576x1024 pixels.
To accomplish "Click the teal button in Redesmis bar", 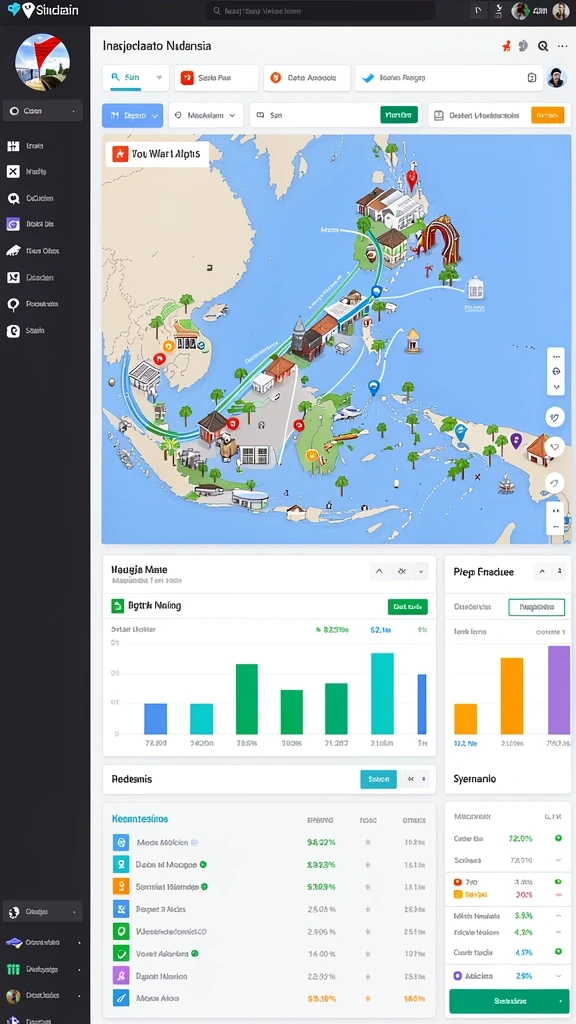I will (x=378, y=779).
